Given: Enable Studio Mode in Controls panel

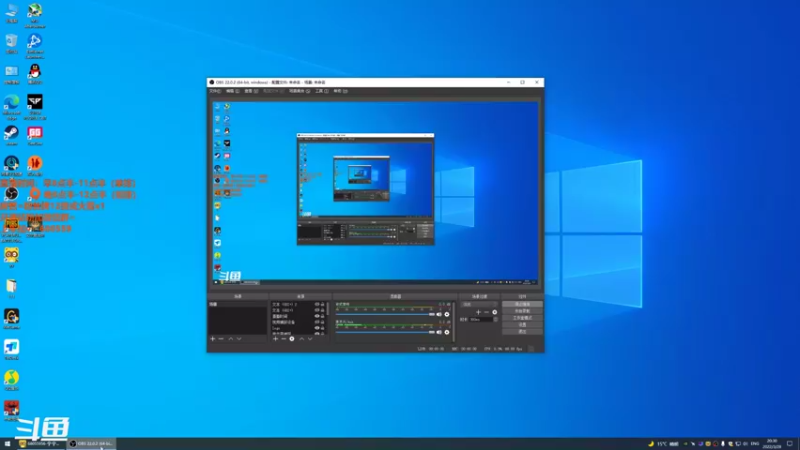Looking at the screenshot, I should (x=522, y=318).
